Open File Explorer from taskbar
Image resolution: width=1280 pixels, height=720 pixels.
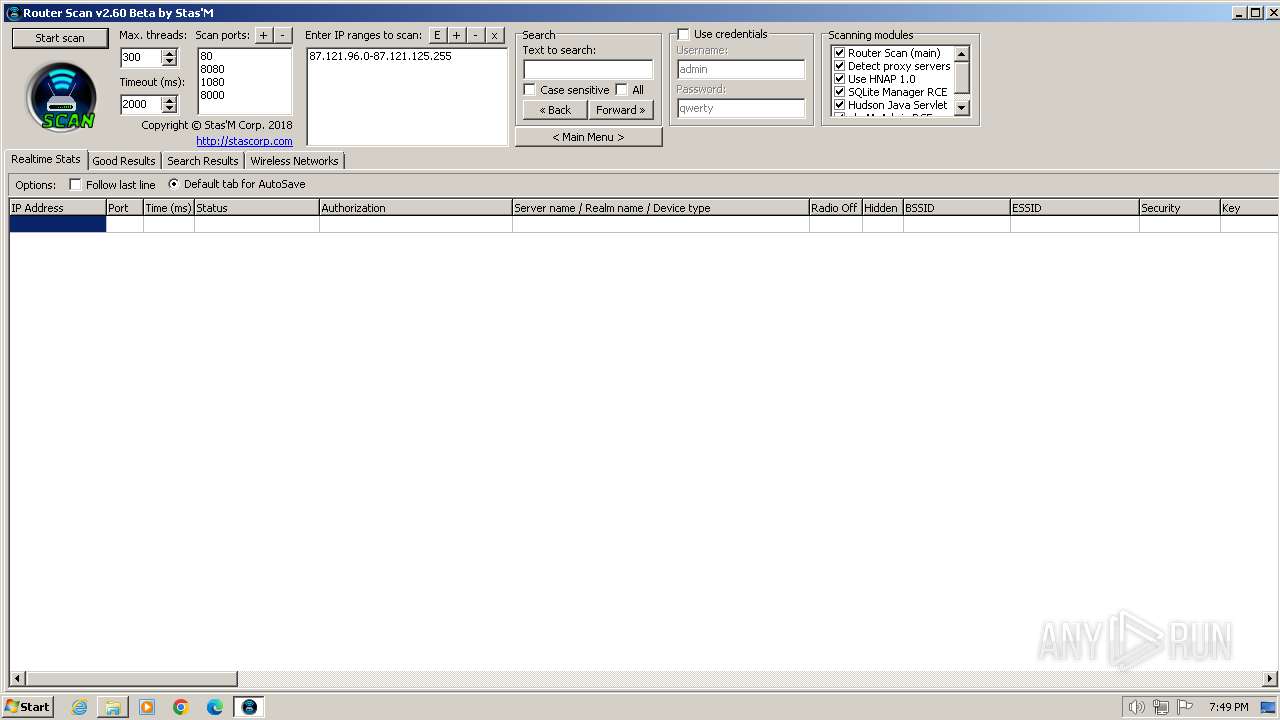[x=113, y=707]
